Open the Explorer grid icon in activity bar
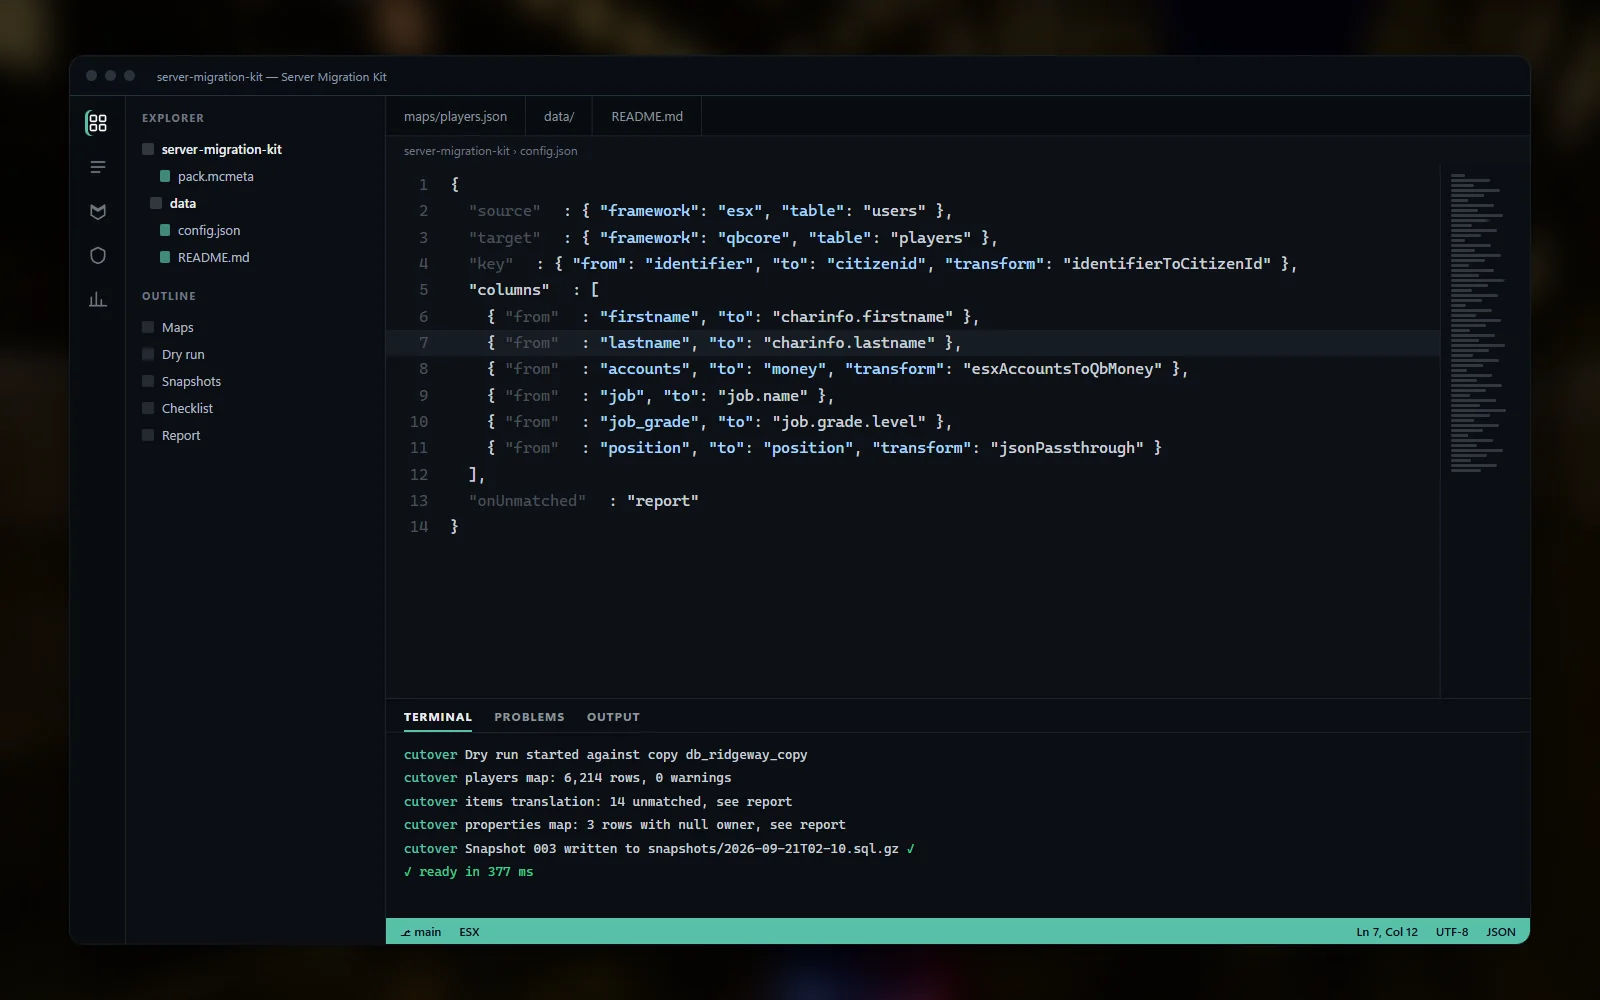 (97, 123)
